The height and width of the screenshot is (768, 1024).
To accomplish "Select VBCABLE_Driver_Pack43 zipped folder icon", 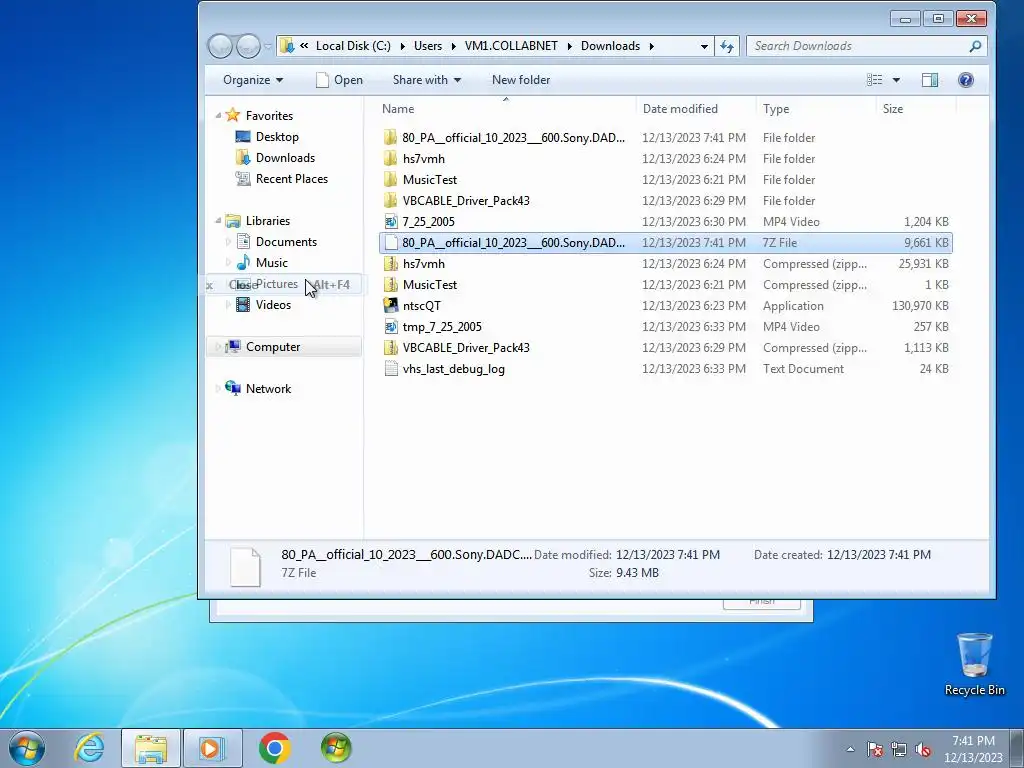I will coord(391,347).
